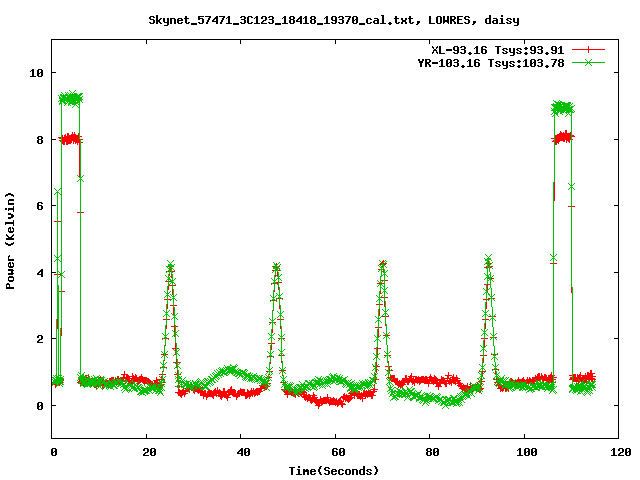Click the x-axis tick label 20
The height and width of the screenshot is (480, 640).
pos(149,452)
